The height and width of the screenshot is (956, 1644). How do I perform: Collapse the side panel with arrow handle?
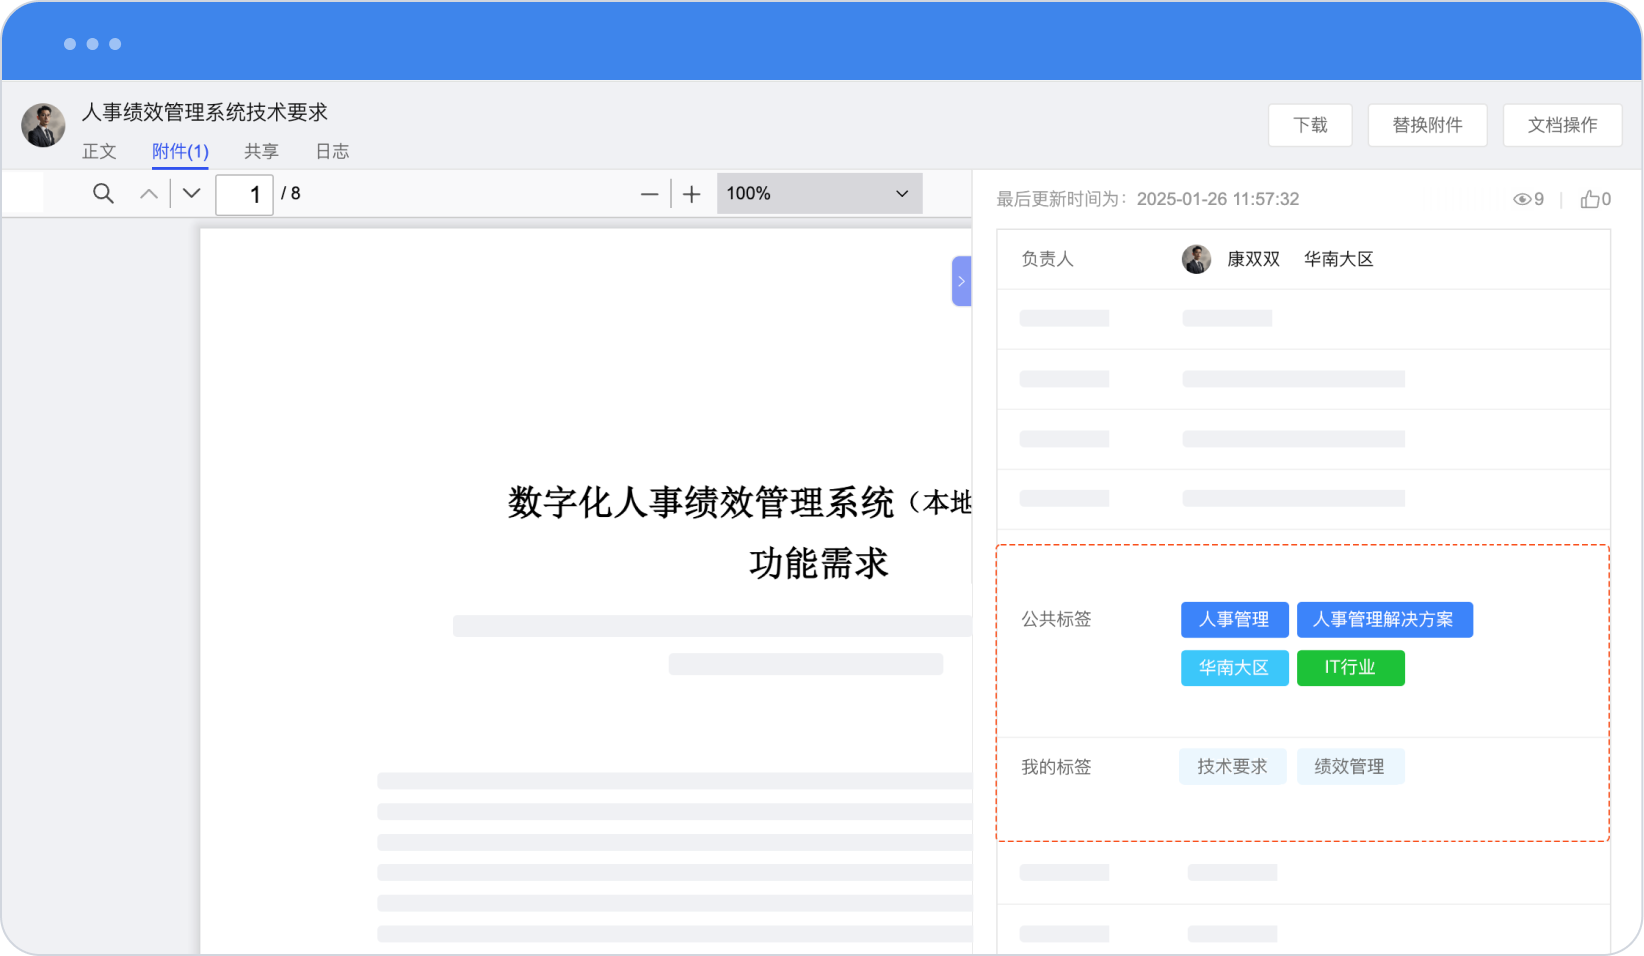tap(961, 281)
